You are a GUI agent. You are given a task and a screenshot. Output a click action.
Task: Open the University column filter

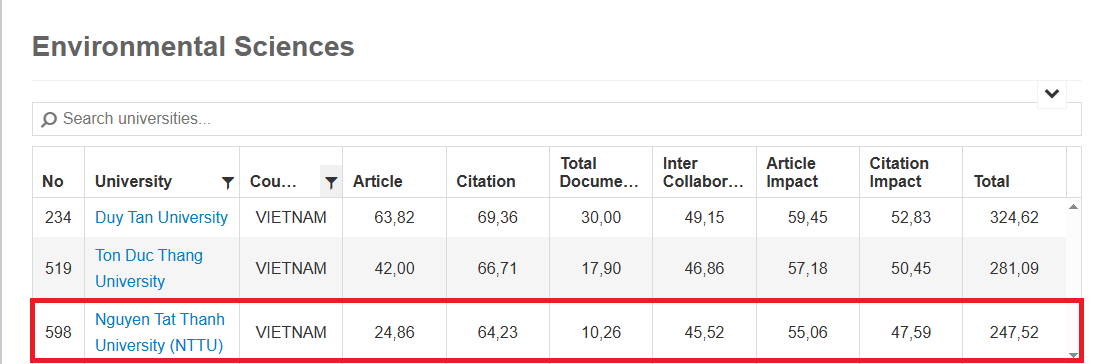[228, 183]
